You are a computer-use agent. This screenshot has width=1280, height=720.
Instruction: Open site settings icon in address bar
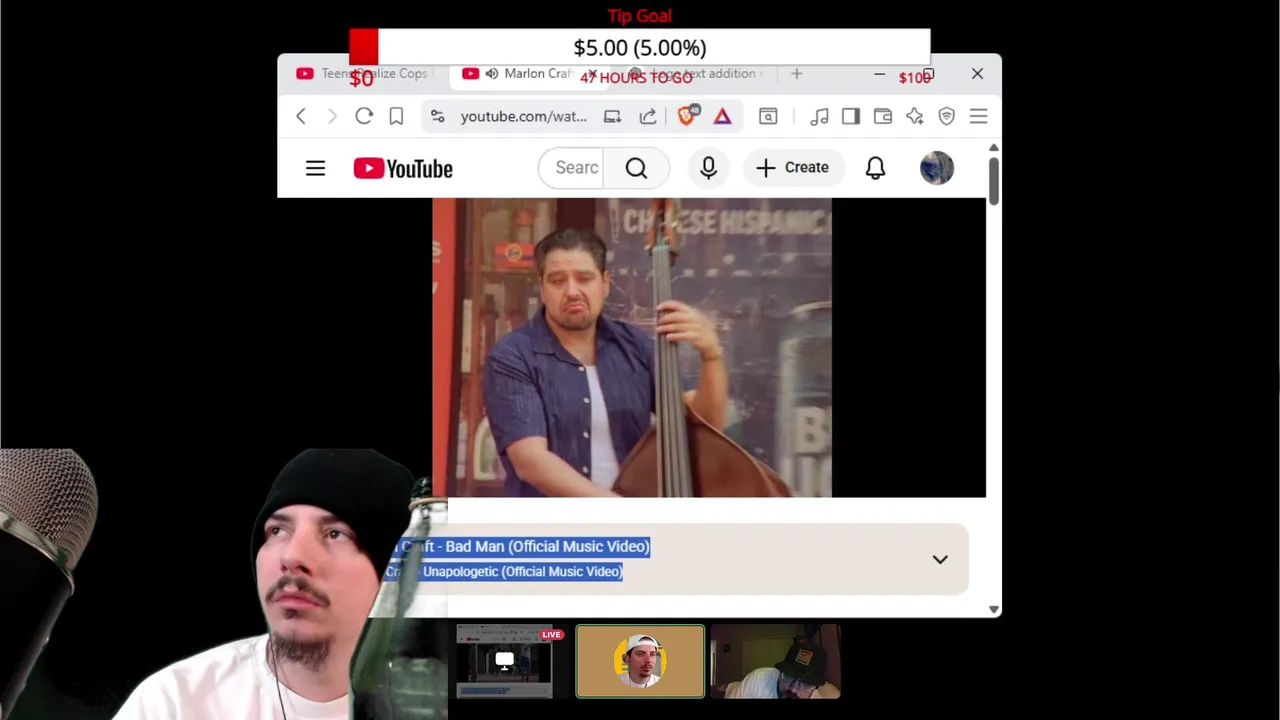pos(437,117)
